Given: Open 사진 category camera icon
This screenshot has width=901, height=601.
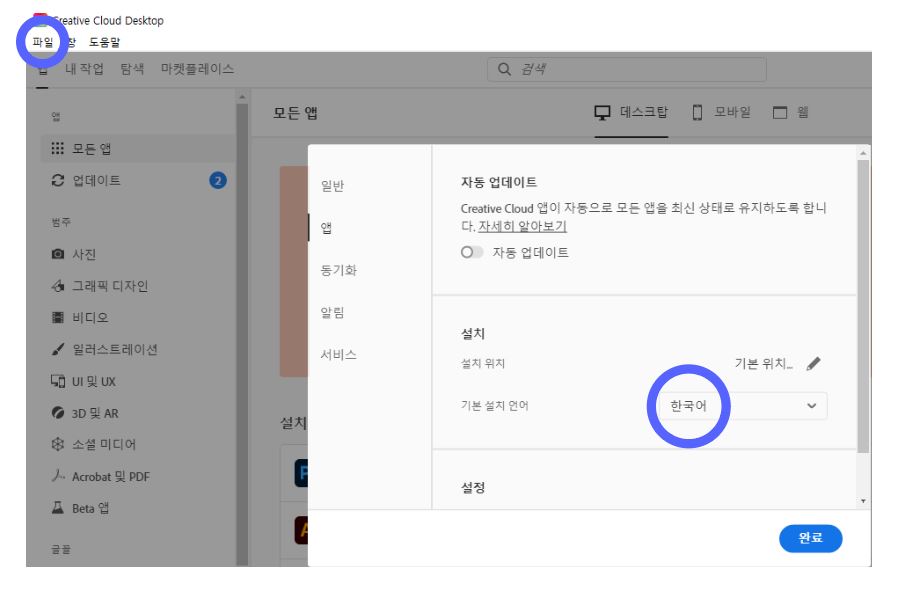Looking at the screenshot, I should 57,254.
